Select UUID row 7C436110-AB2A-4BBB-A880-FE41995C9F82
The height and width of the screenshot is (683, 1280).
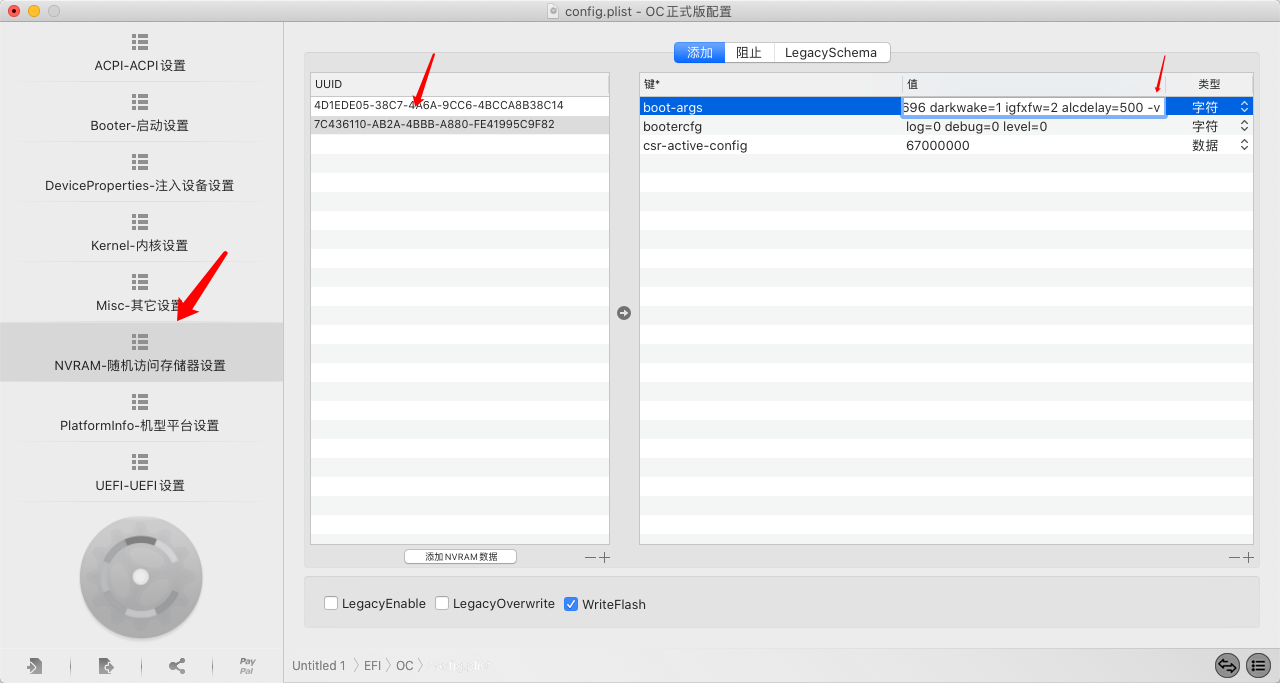tap(459, 125)
